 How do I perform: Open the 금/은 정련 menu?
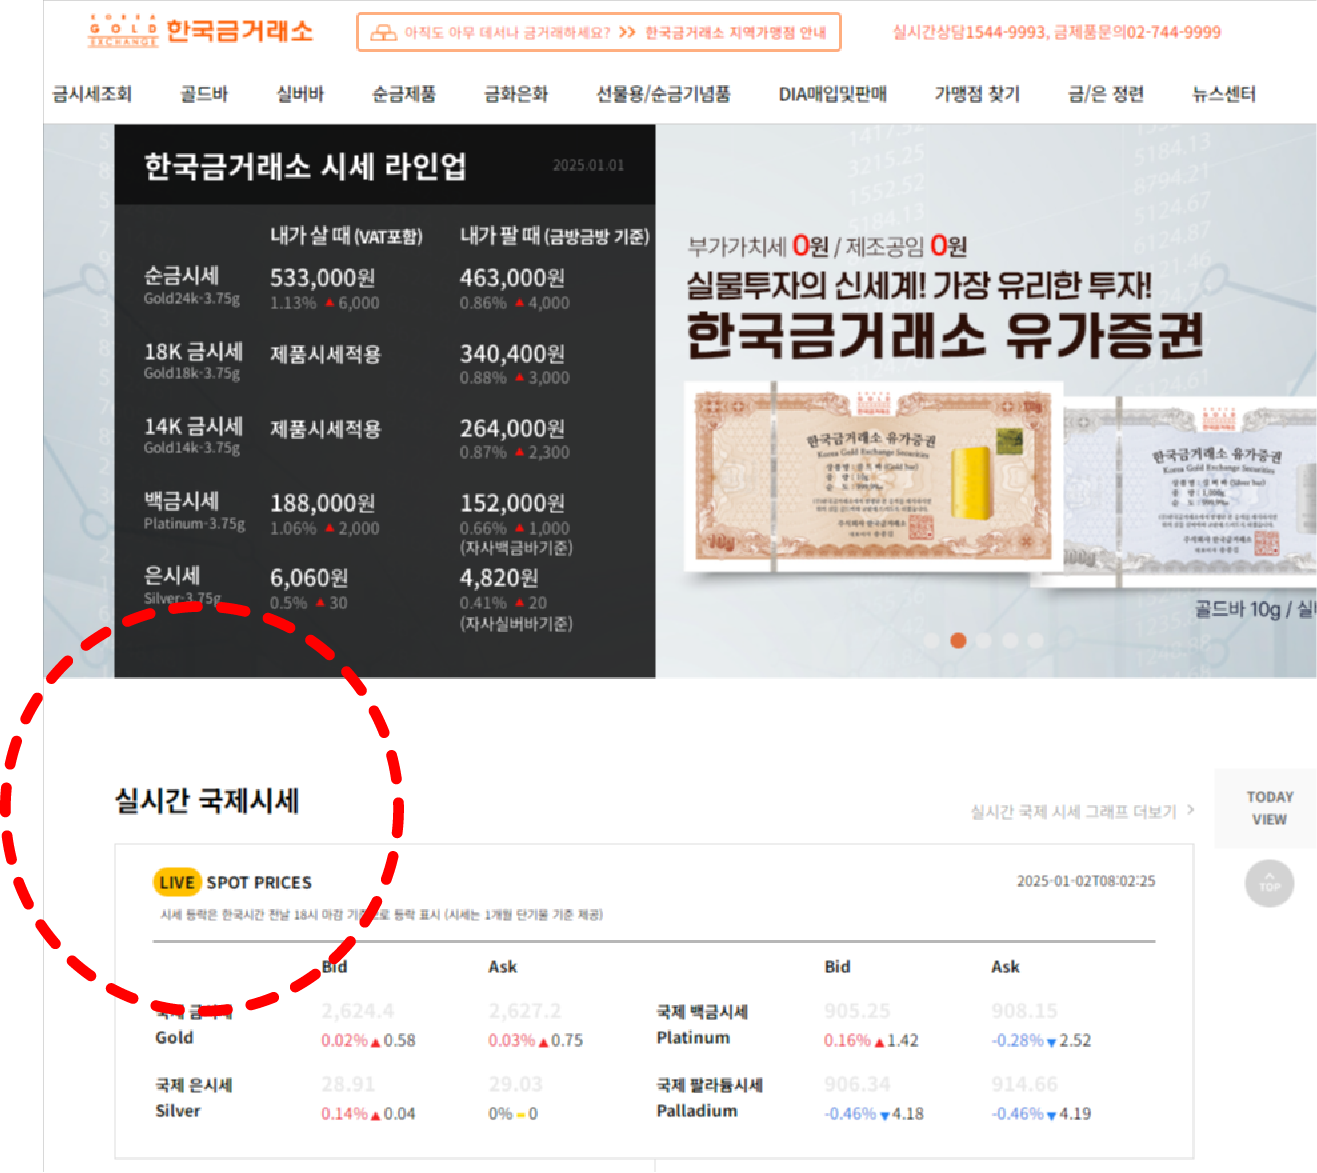coord(1106,94)
